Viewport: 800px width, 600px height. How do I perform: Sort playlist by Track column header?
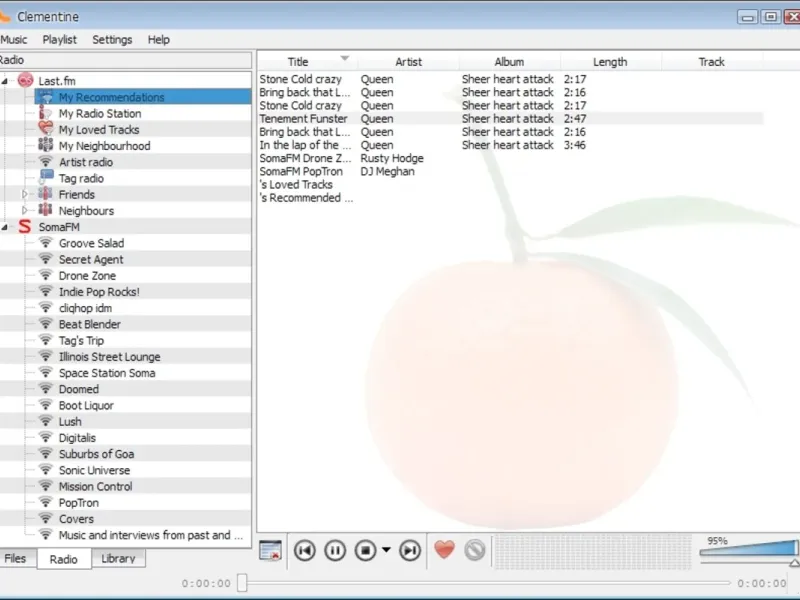[711, 62]
